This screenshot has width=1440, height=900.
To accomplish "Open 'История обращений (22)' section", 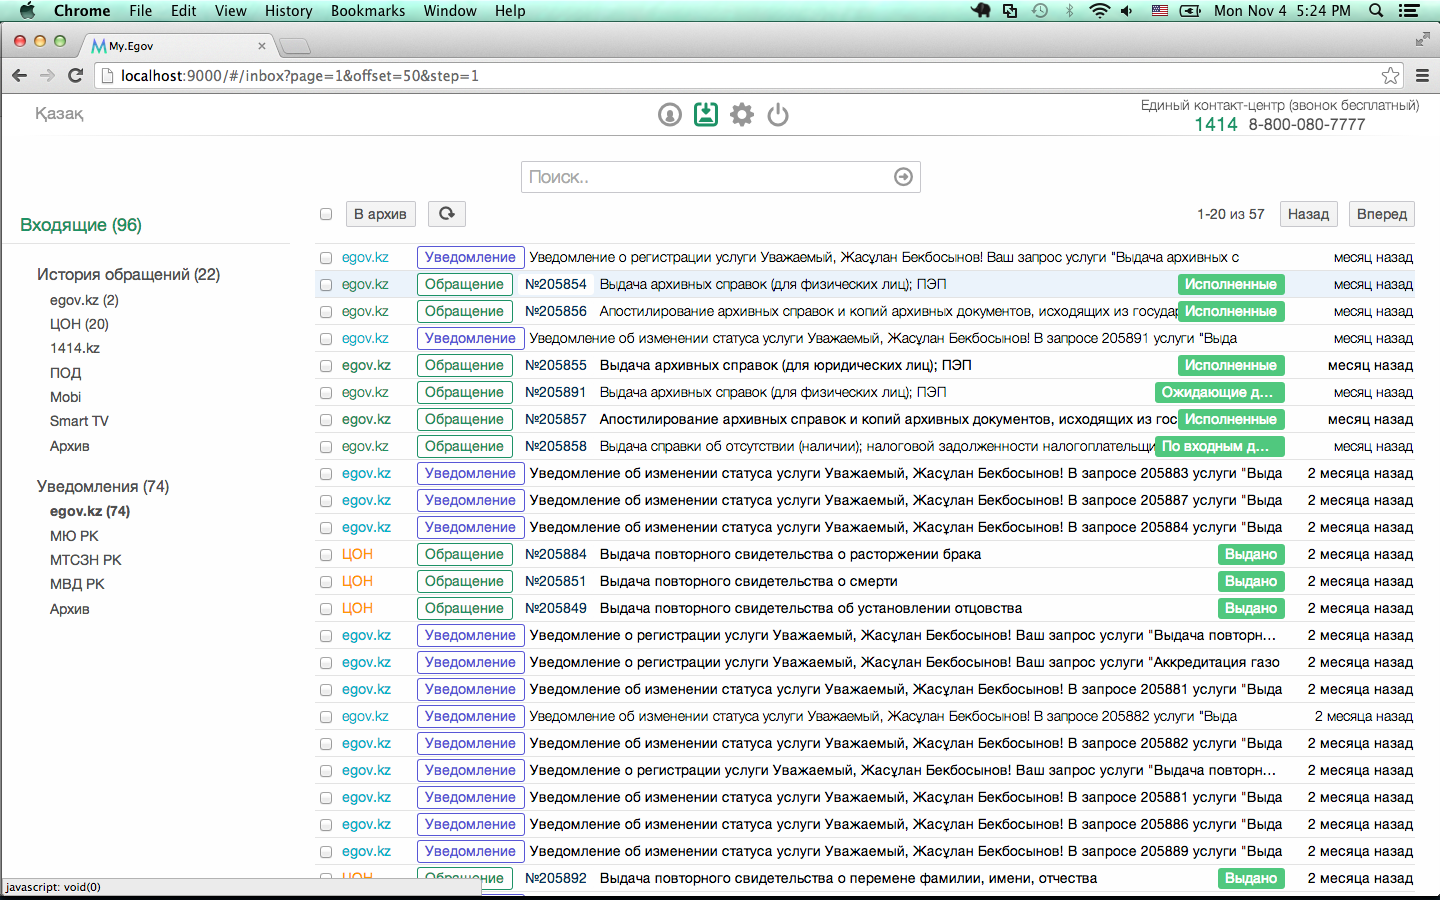I will [x=128, y=274].
